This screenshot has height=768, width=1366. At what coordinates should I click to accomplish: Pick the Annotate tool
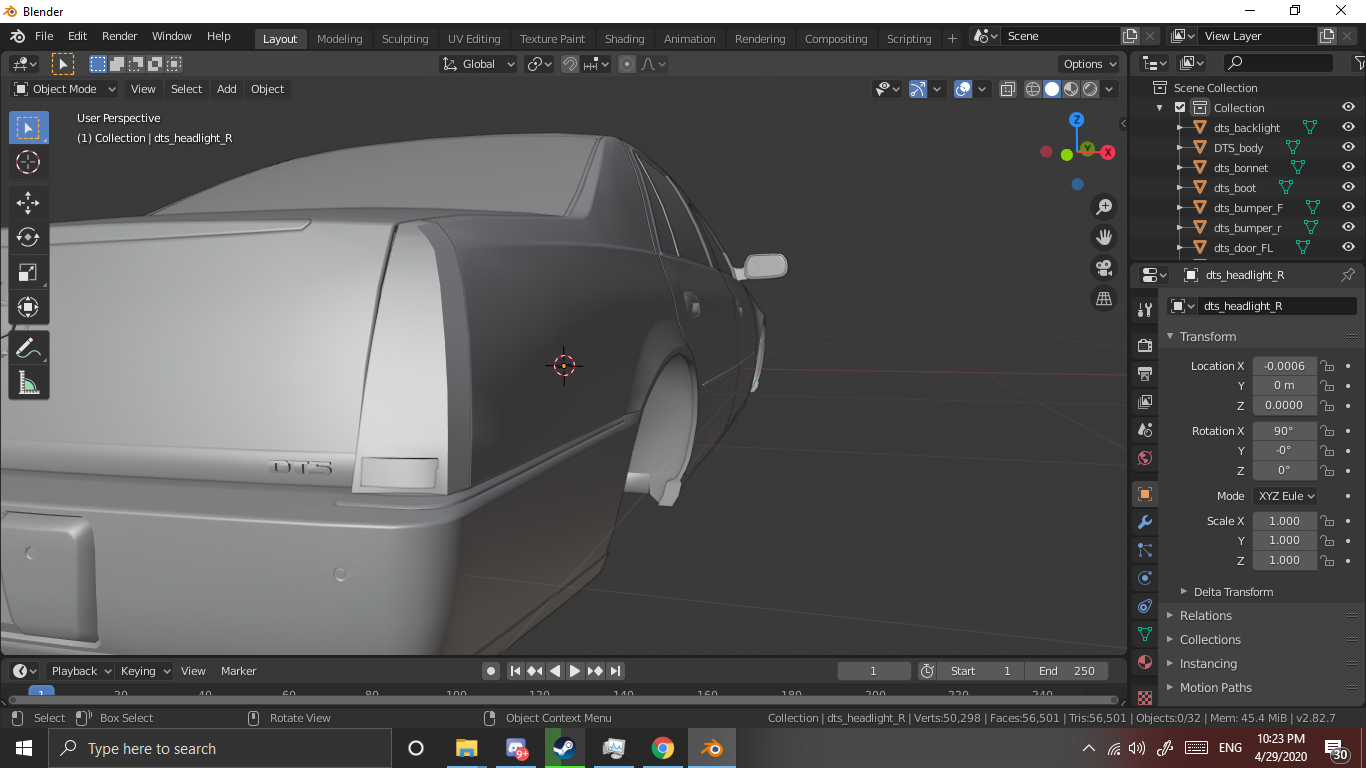(x=28, y=348)
